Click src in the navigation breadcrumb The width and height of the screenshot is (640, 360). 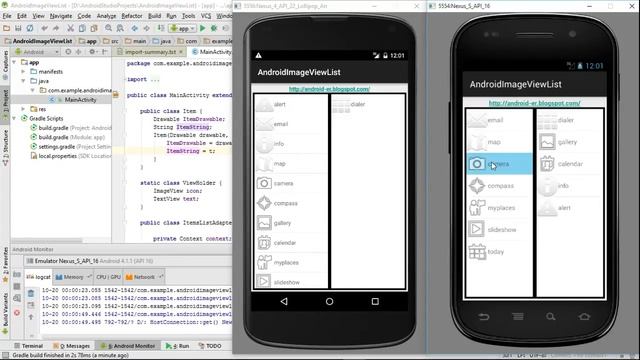pos(111,41)
